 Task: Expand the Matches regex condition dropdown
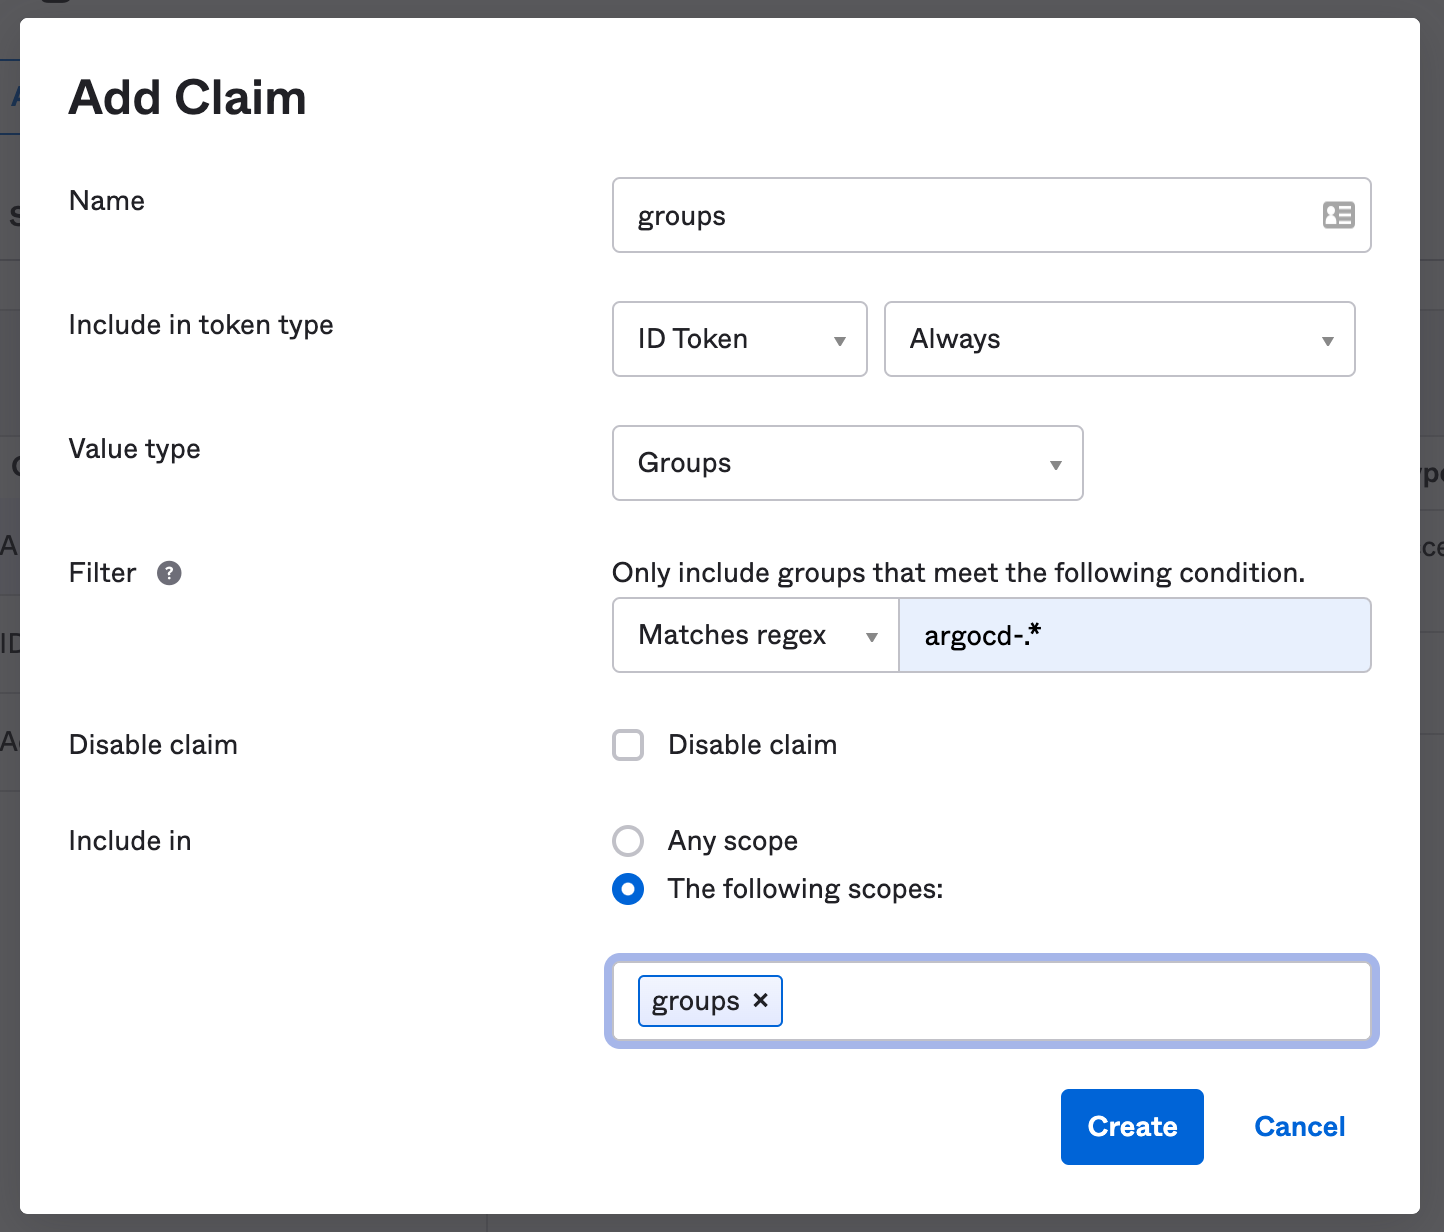(x=755, y=635)
